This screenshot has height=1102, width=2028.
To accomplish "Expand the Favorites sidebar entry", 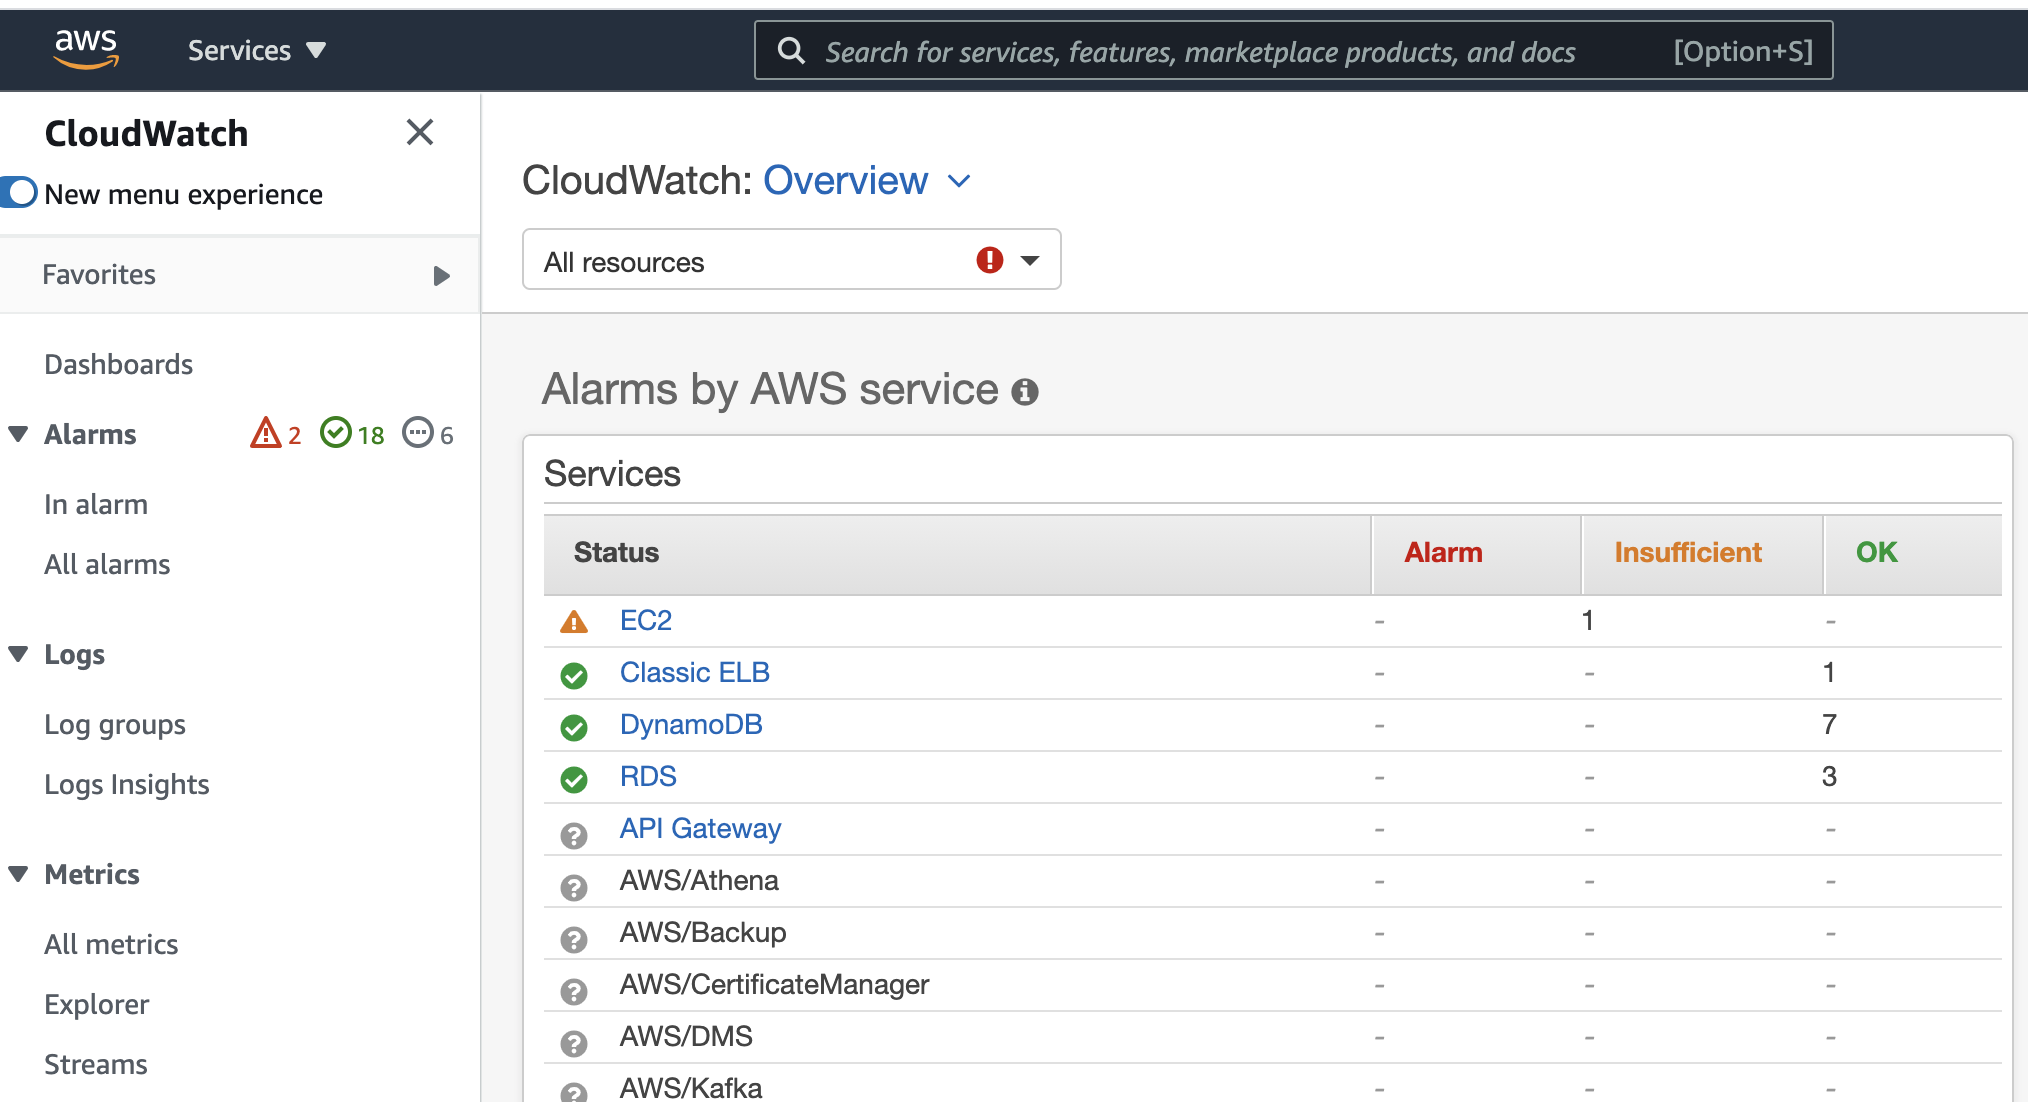I will (441, 276).
